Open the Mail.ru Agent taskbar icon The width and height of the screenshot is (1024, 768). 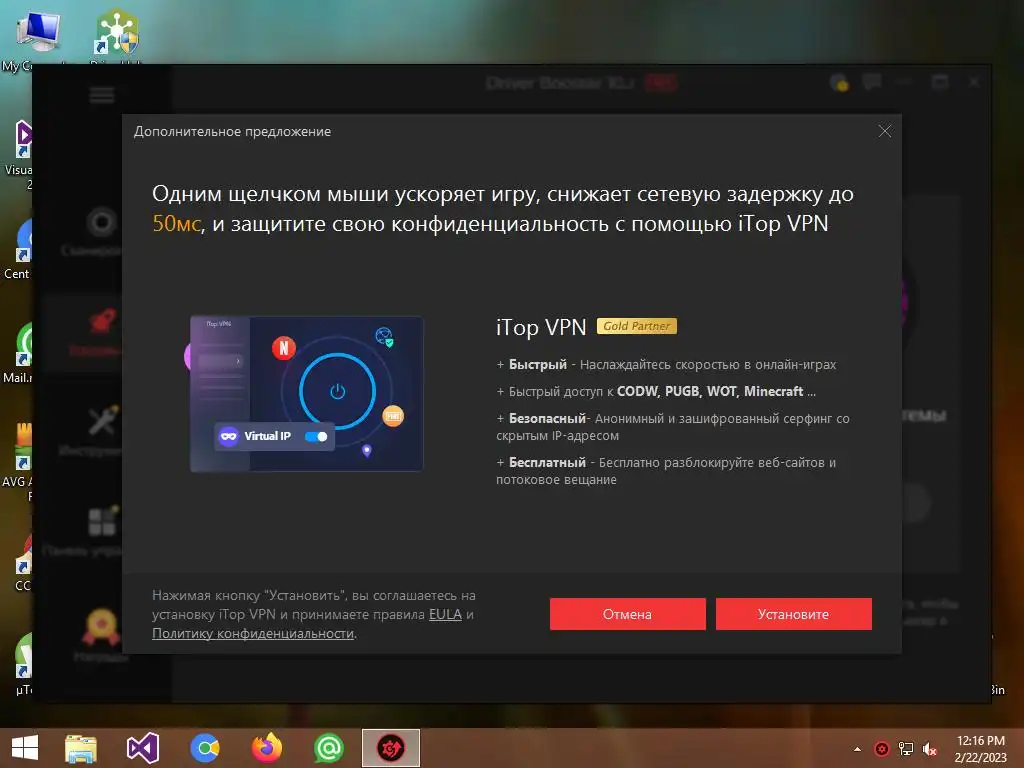[328, 748]
